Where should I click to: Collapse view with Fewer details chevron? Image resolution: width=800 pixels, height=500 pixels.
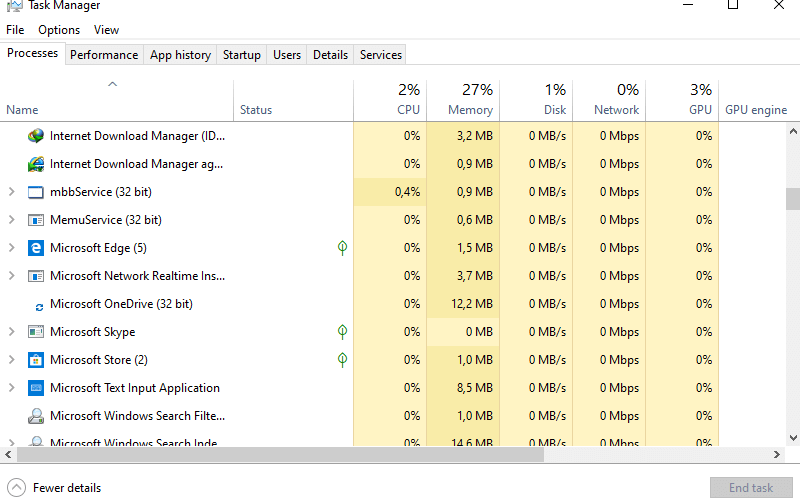pyautogui.click(x=16, y=488)
